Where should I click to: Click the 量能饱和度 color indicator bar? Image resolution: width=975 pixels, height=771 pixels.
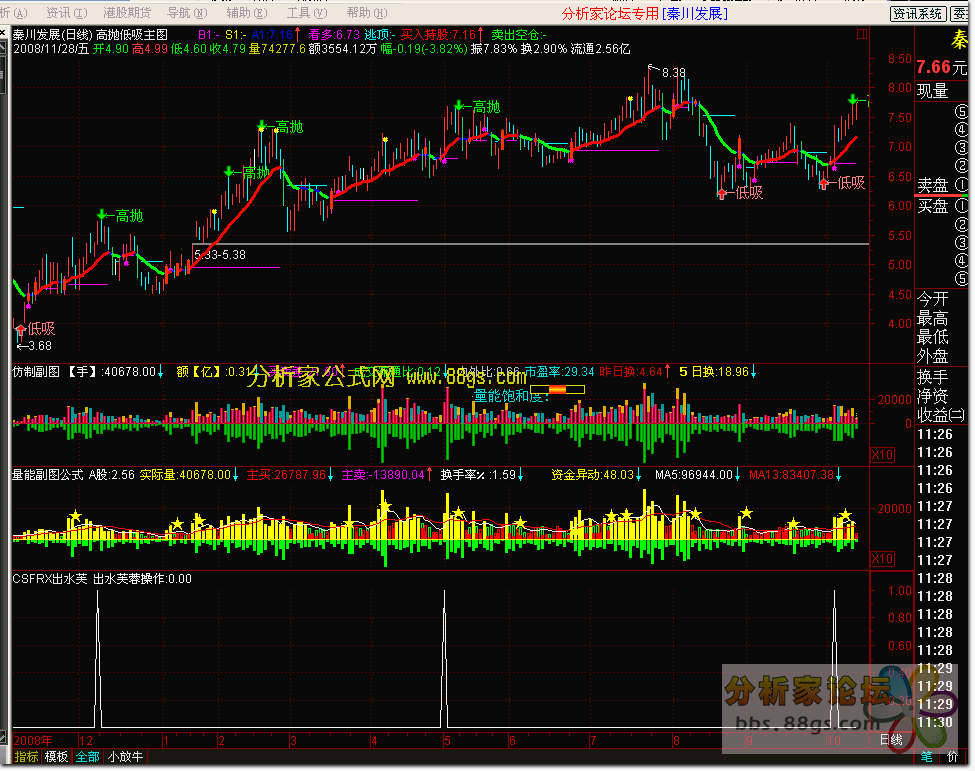pyautogui.click(x=557, y=390)
